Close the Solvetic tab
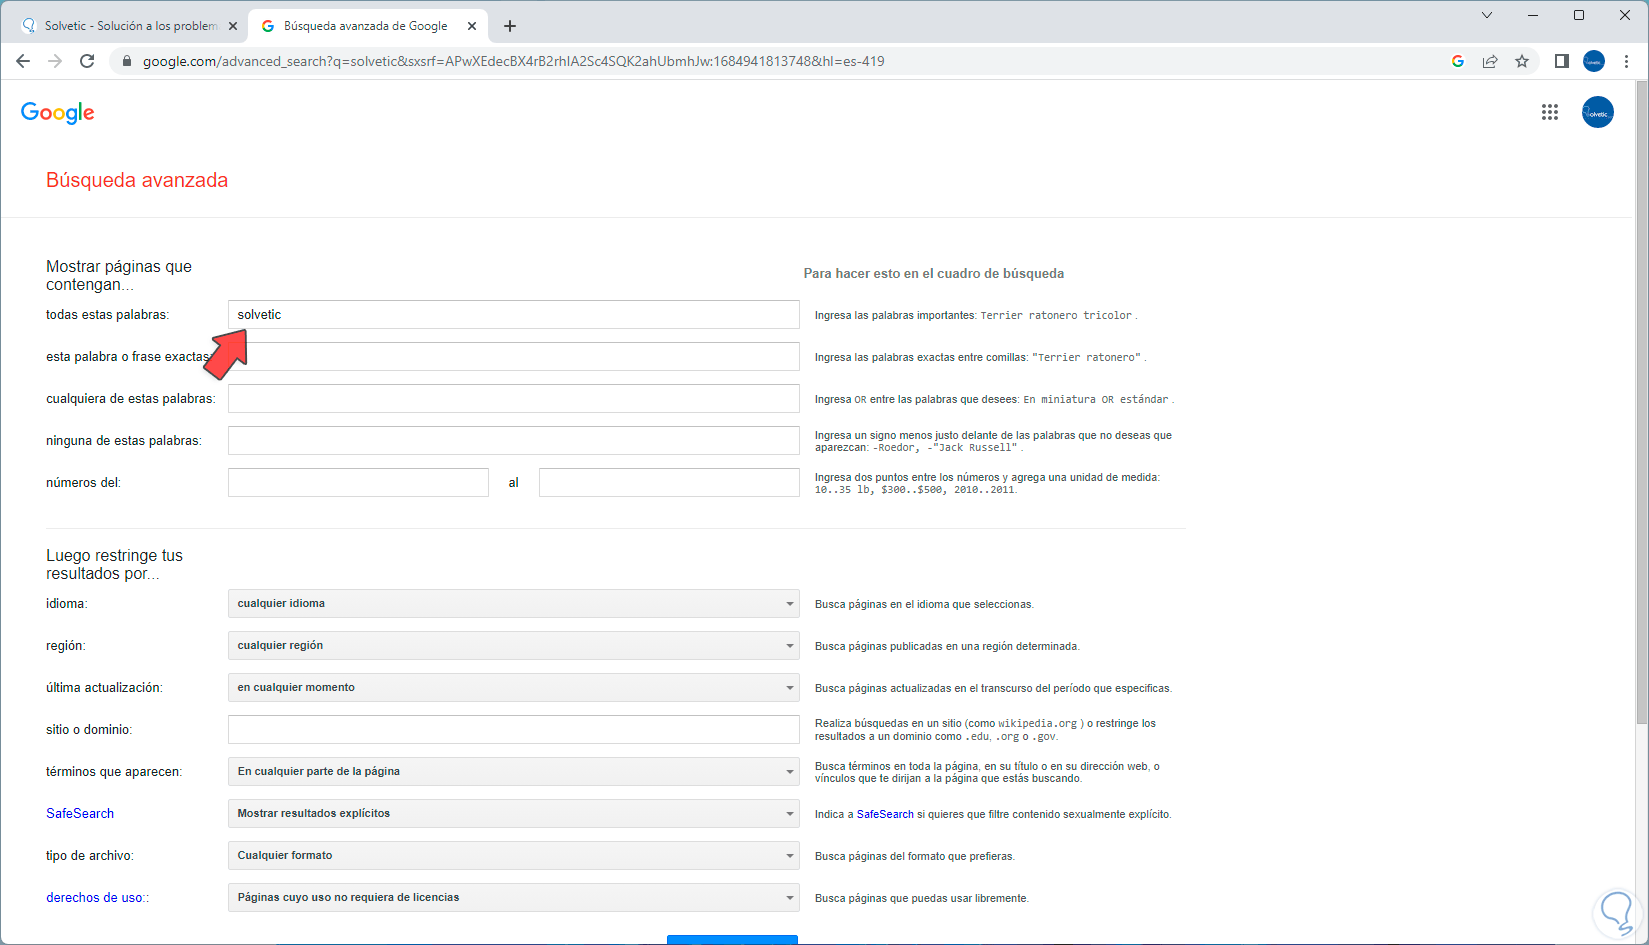This screenshot has height=945, width=1649. pyautogui.click(x=233, y=26)
